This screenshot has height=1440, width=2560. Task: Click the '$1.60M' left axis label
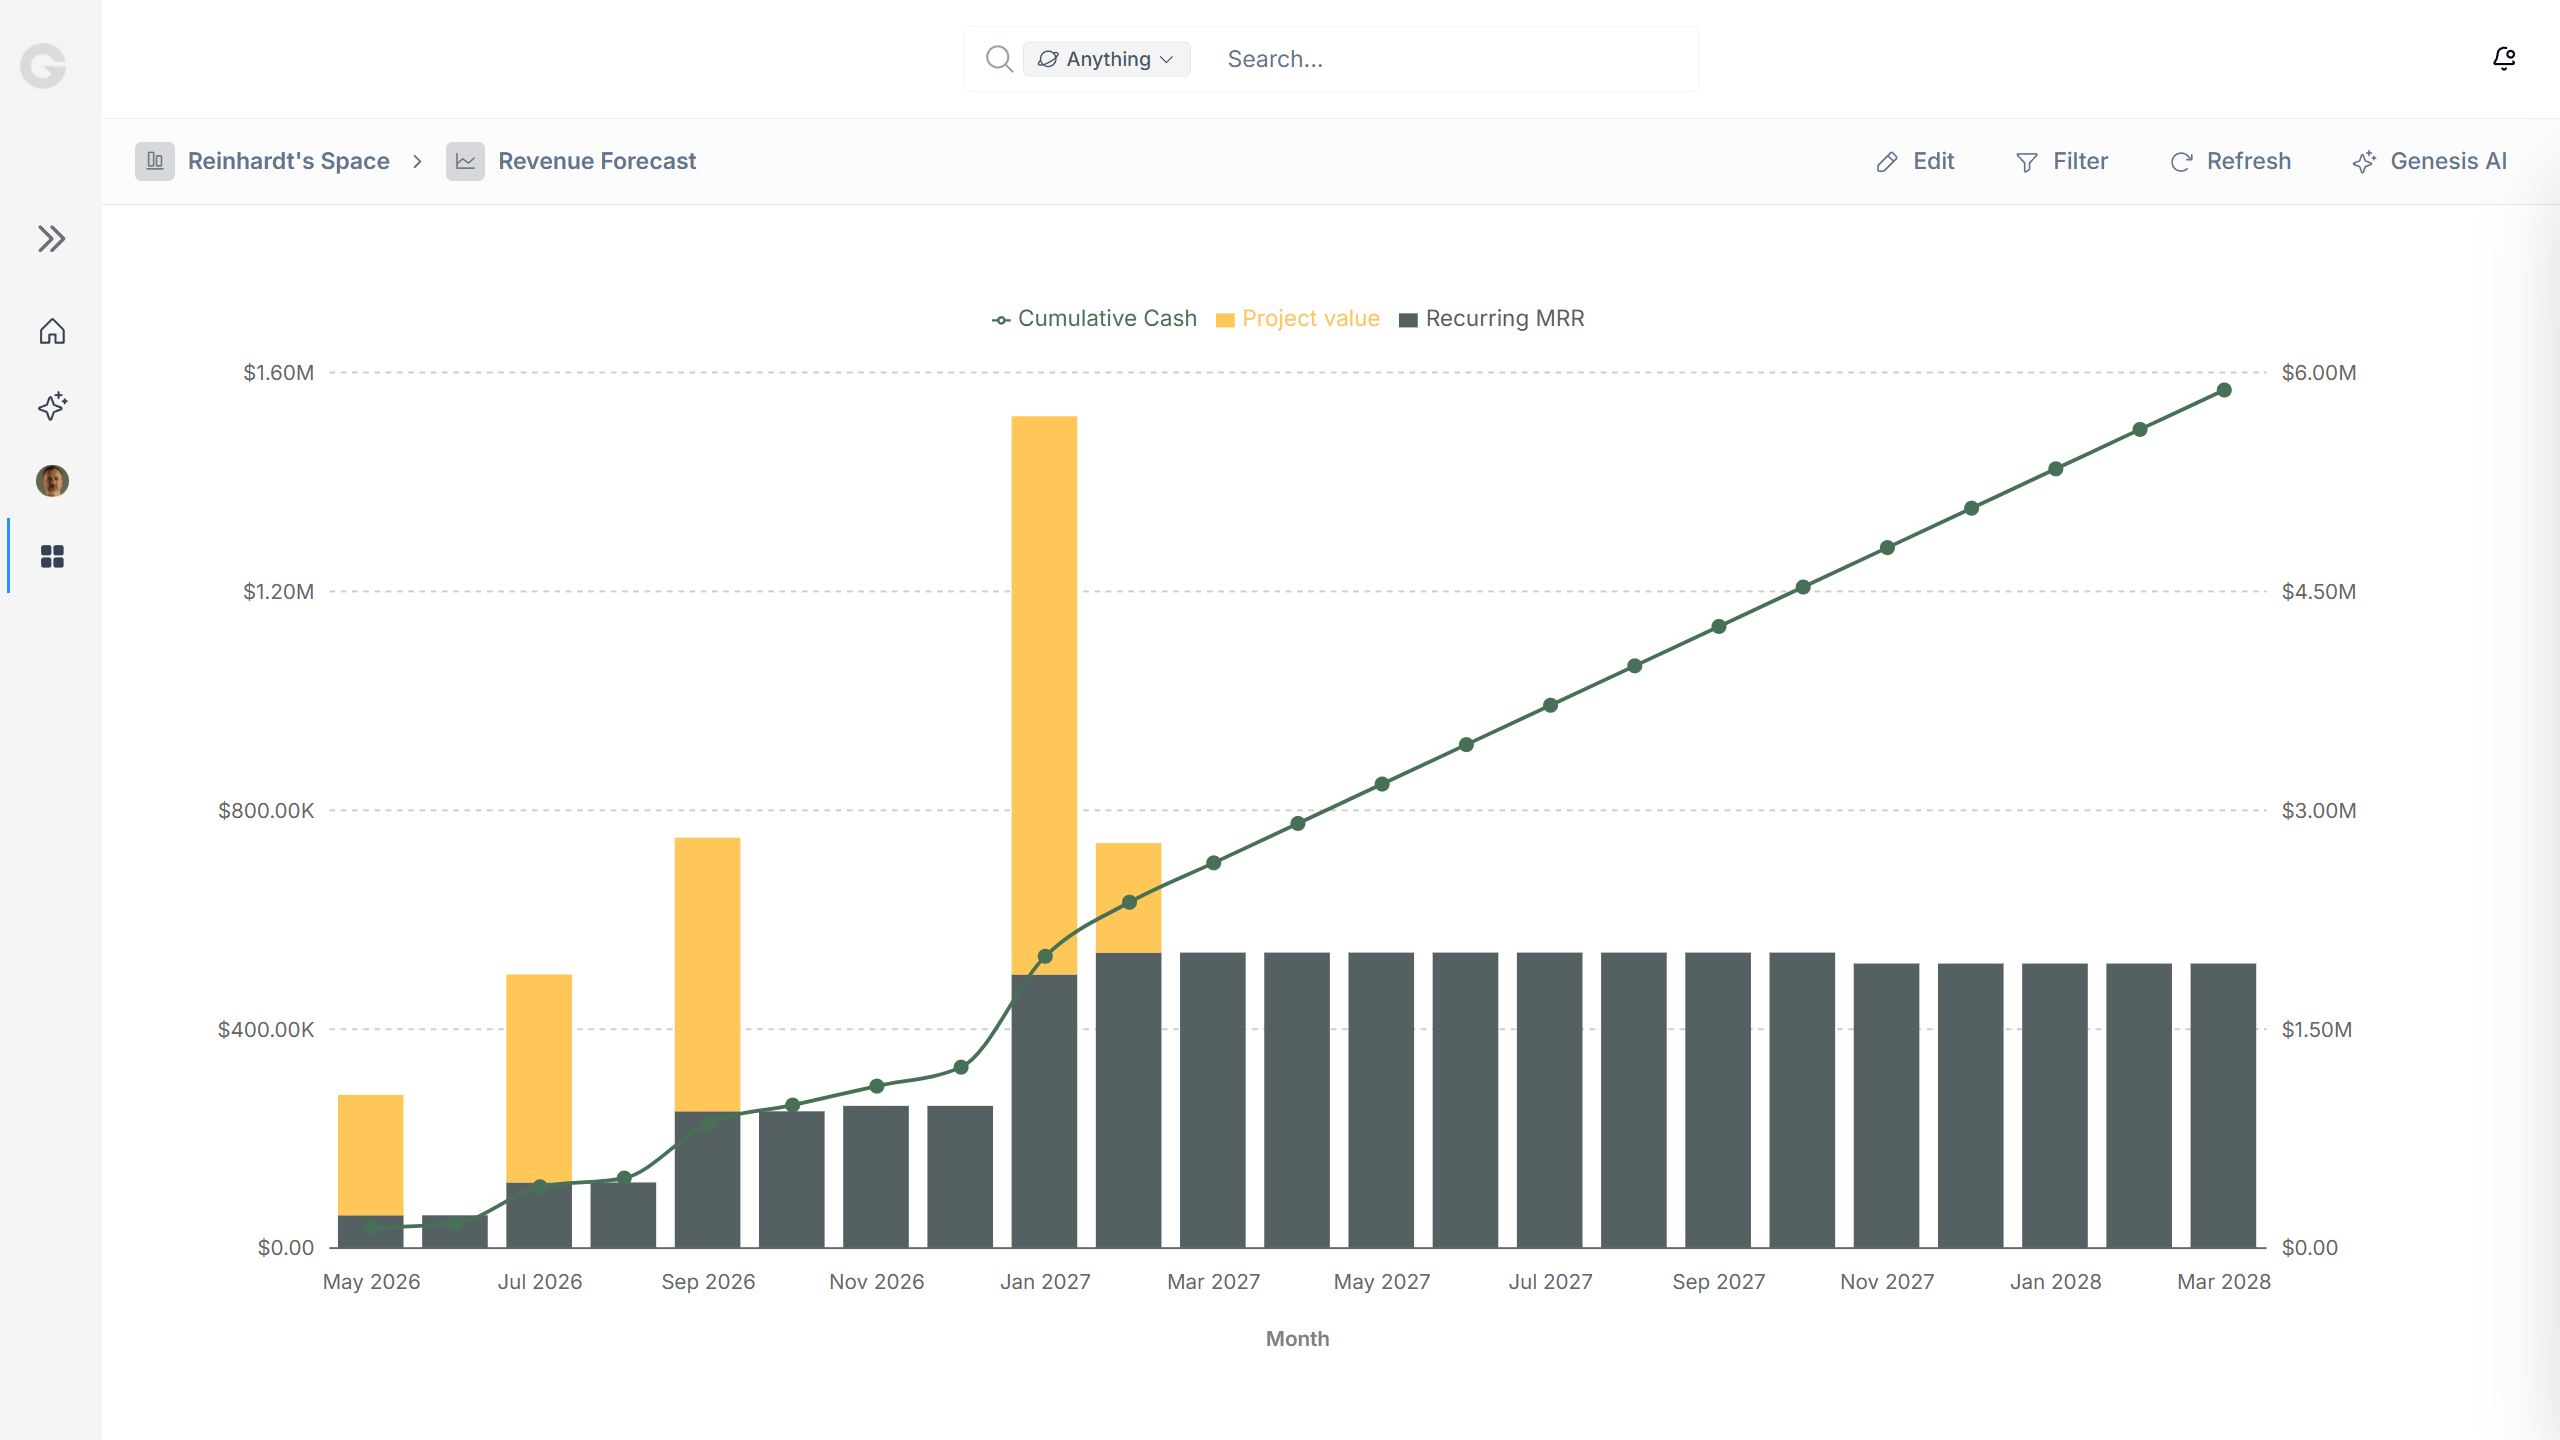(278, 373)
